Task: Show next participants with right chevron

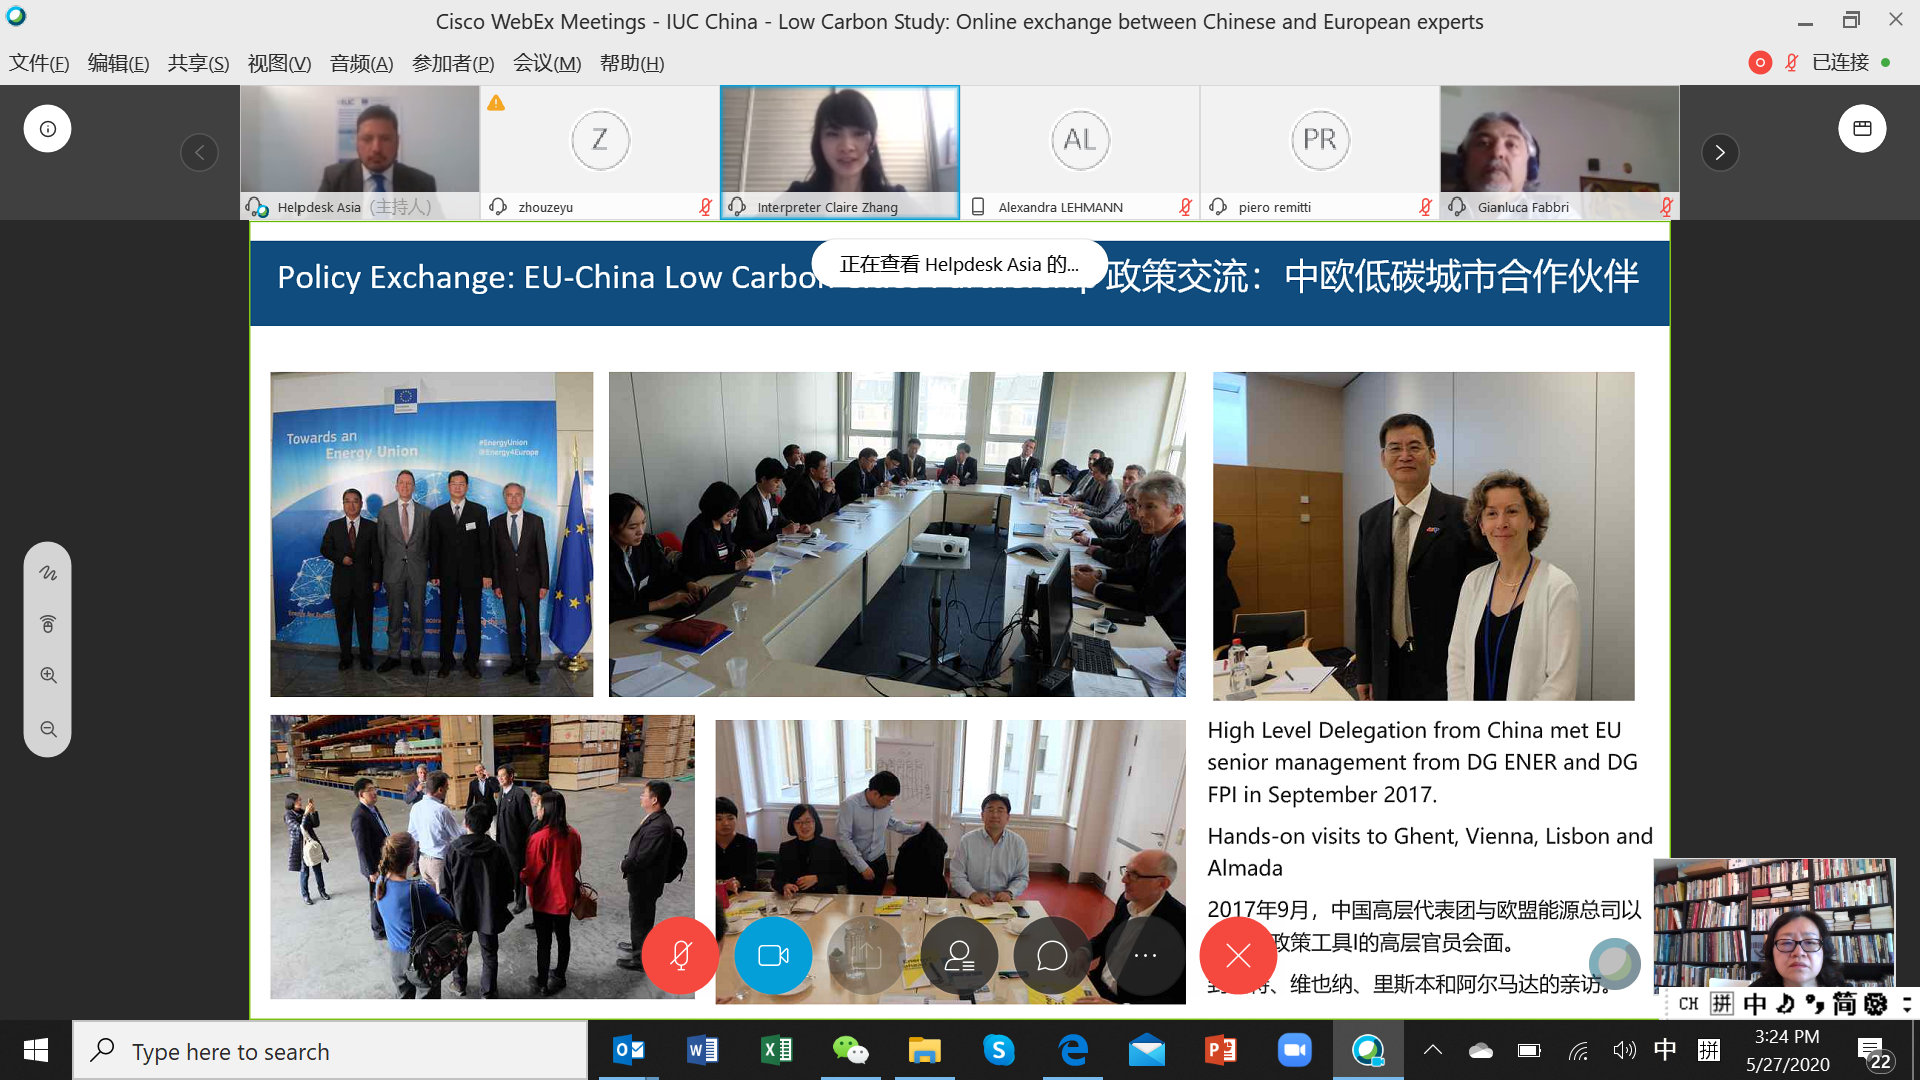Action: click(1719, 152)
